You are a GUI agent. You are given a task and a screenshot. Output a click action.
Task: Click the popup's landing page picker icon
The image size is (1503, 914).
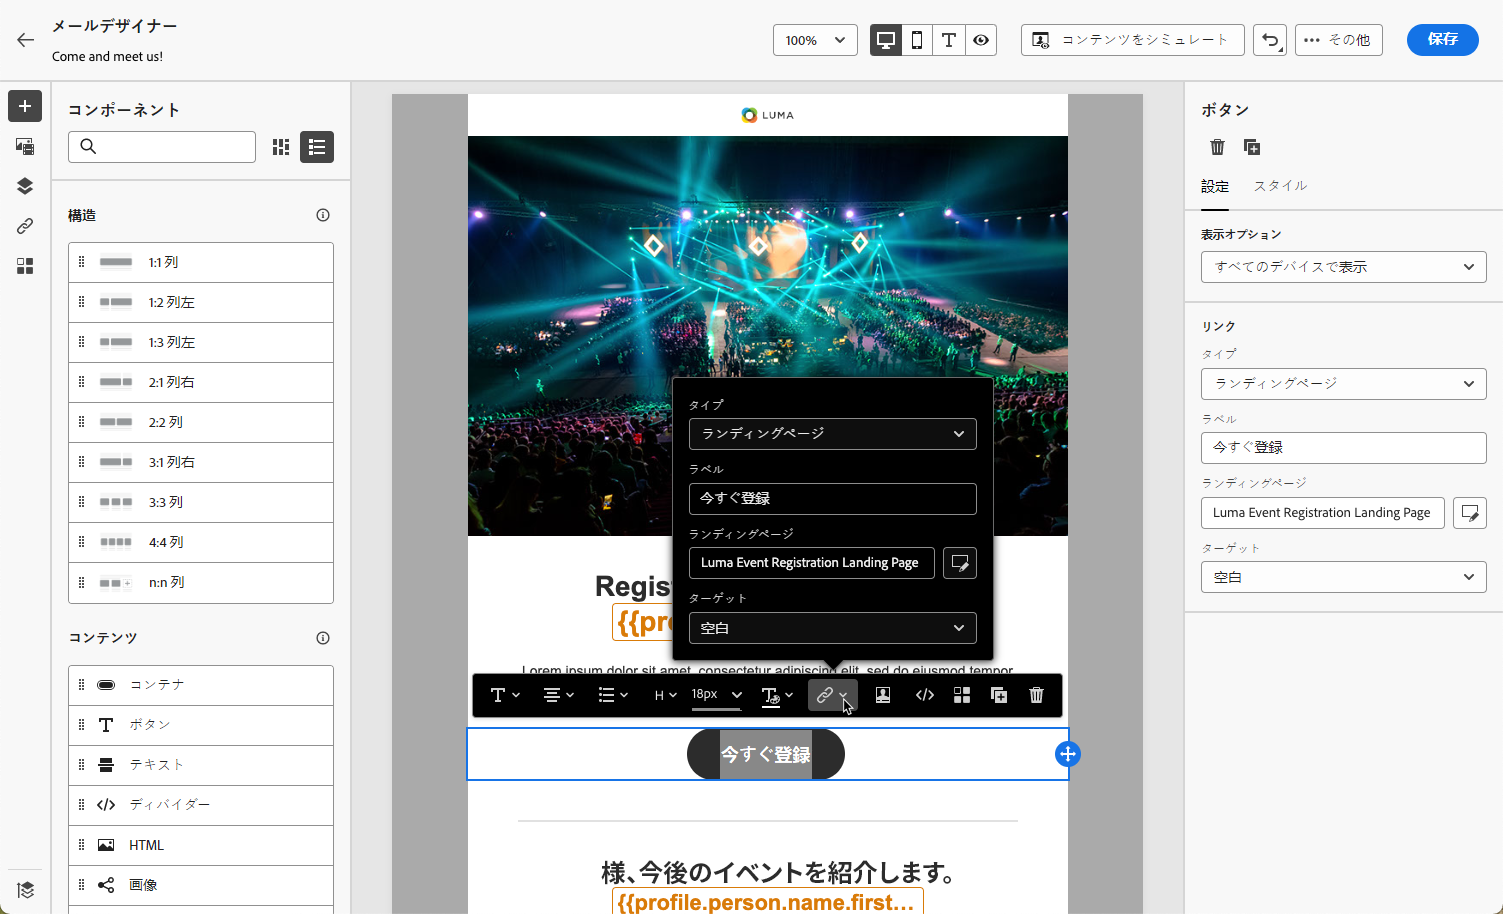(960, 563)
